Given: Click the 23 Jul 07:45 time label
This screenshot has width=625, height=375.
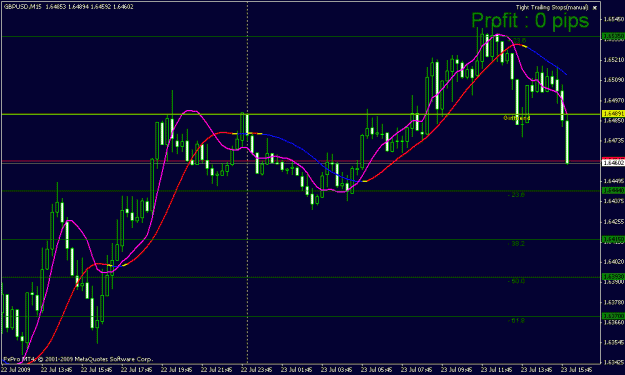Looking at the screenshot, I should coord(417,369).
